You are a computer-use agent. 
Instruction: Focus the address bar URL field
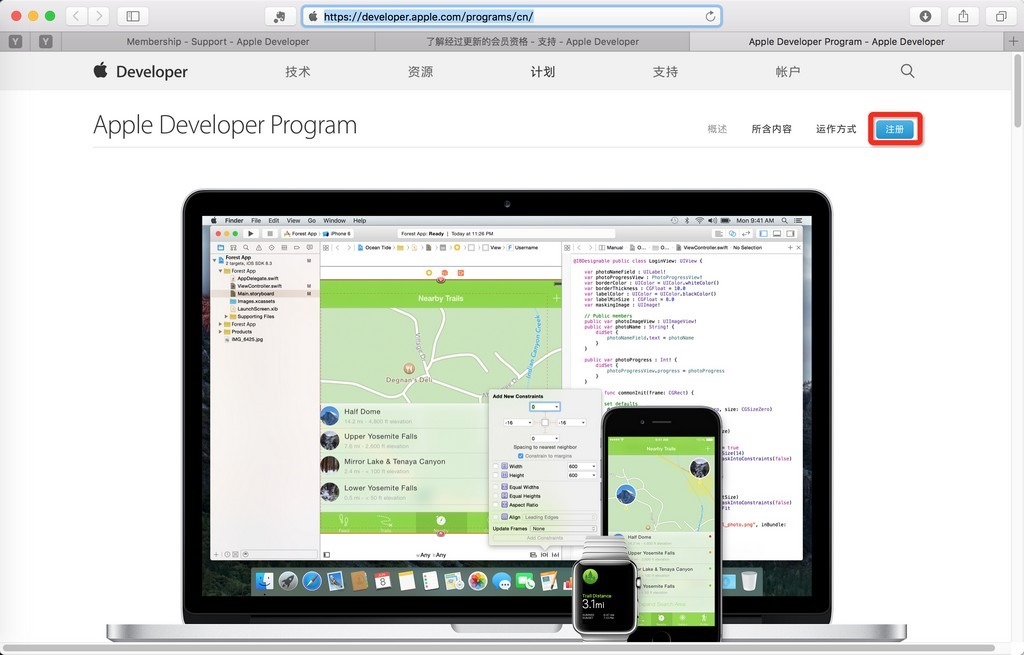511,16
